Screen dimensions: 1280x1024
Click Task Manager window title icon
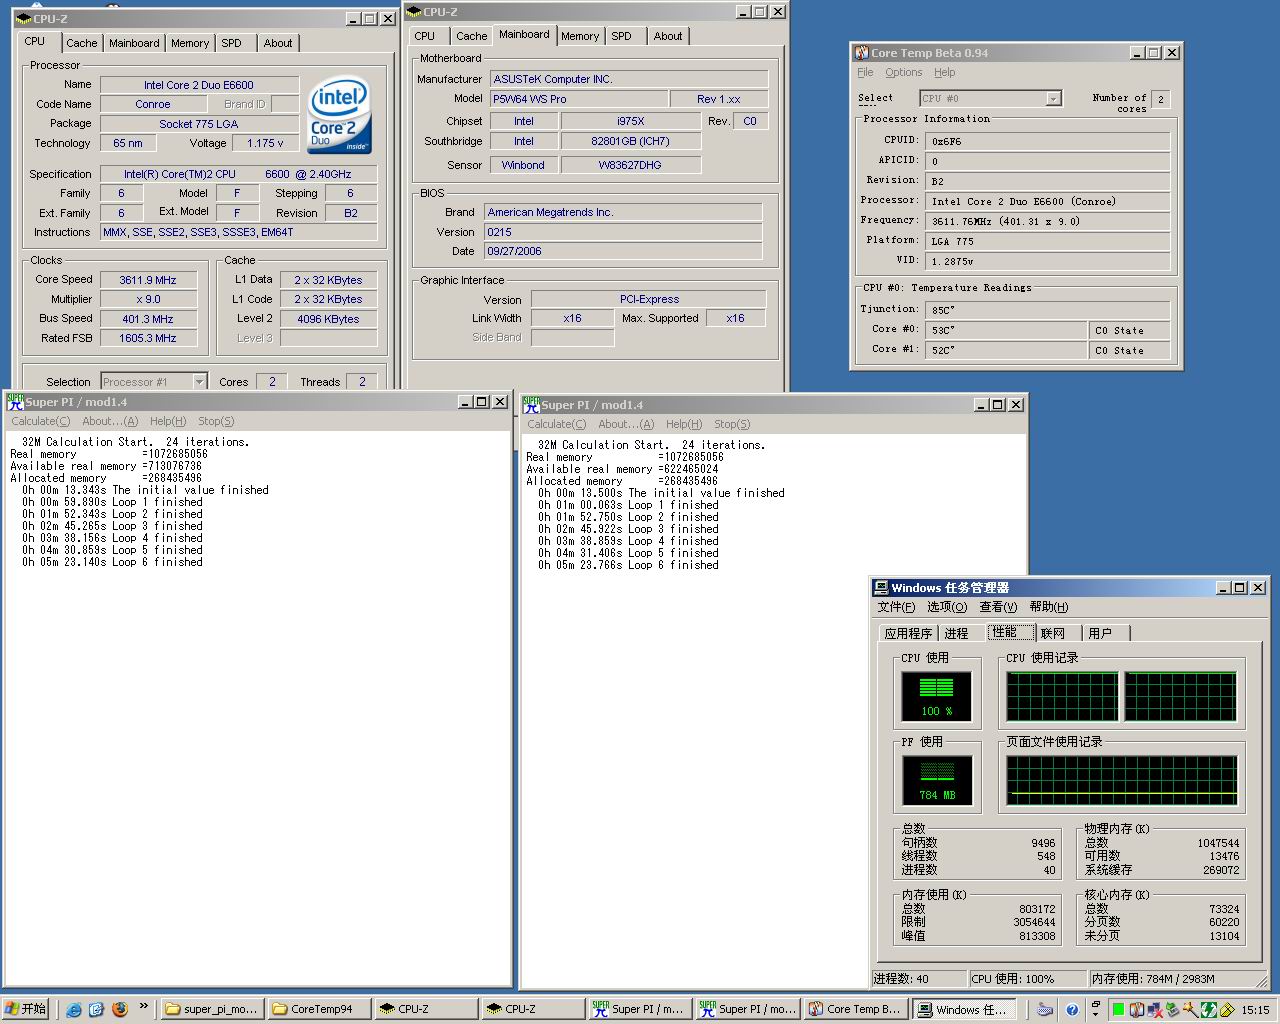(881, 588)
